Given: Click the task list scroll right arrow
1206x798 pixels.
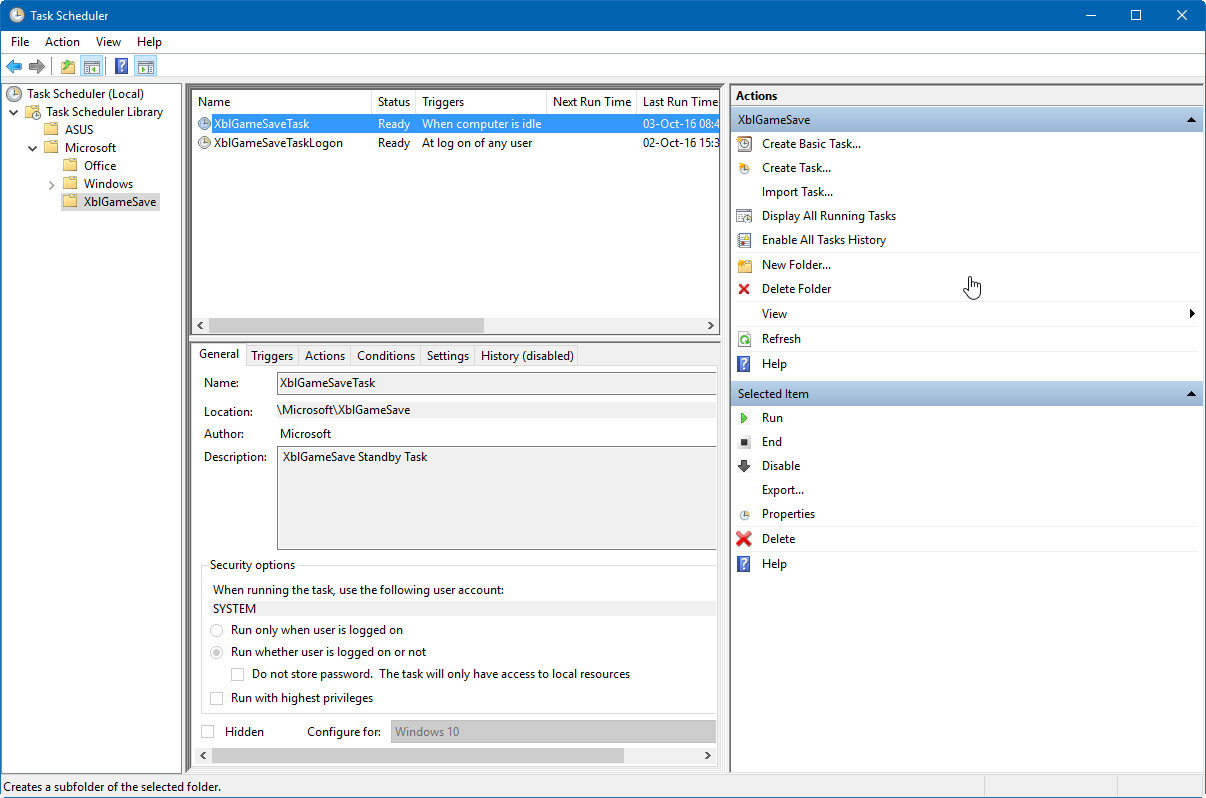Looking at the screenshot, I should point(711,326).
